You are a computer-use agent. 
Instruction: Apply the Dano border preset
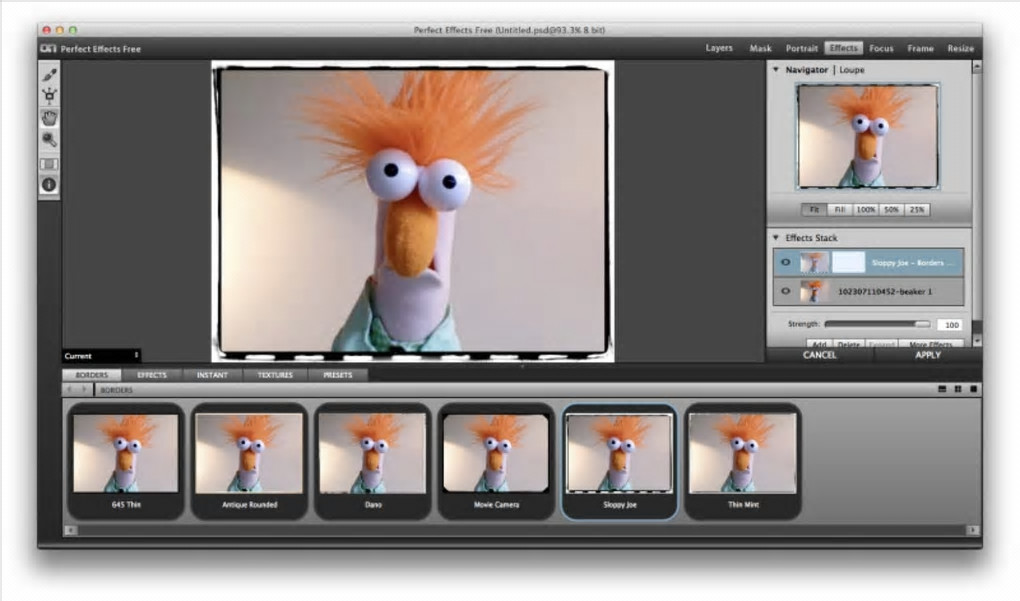tap(373, 461)
